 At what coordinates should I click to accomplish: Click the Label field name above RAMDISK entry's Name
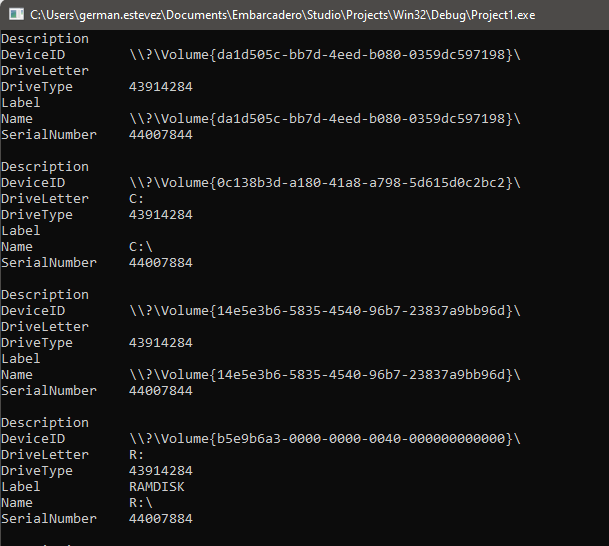click(21, 487)
